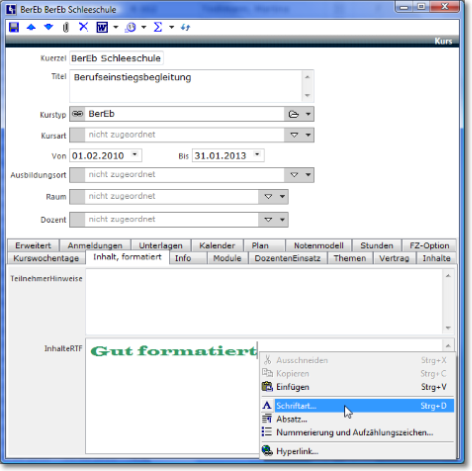
Task: Click the blue X delete icon
Action: (83, 27)
